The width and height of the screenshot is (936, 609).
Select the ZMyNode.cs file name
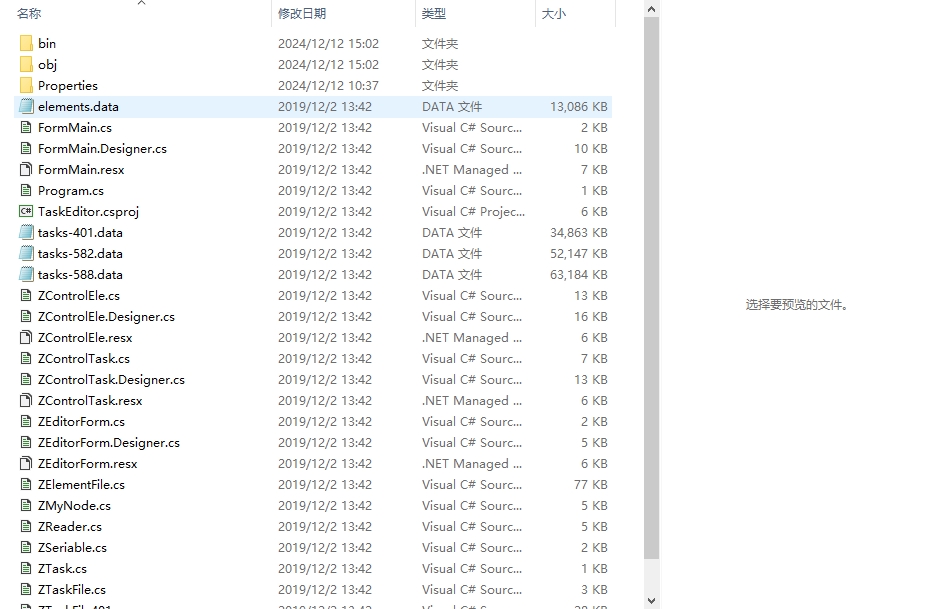pyautogui.click(x=74, y=505)
